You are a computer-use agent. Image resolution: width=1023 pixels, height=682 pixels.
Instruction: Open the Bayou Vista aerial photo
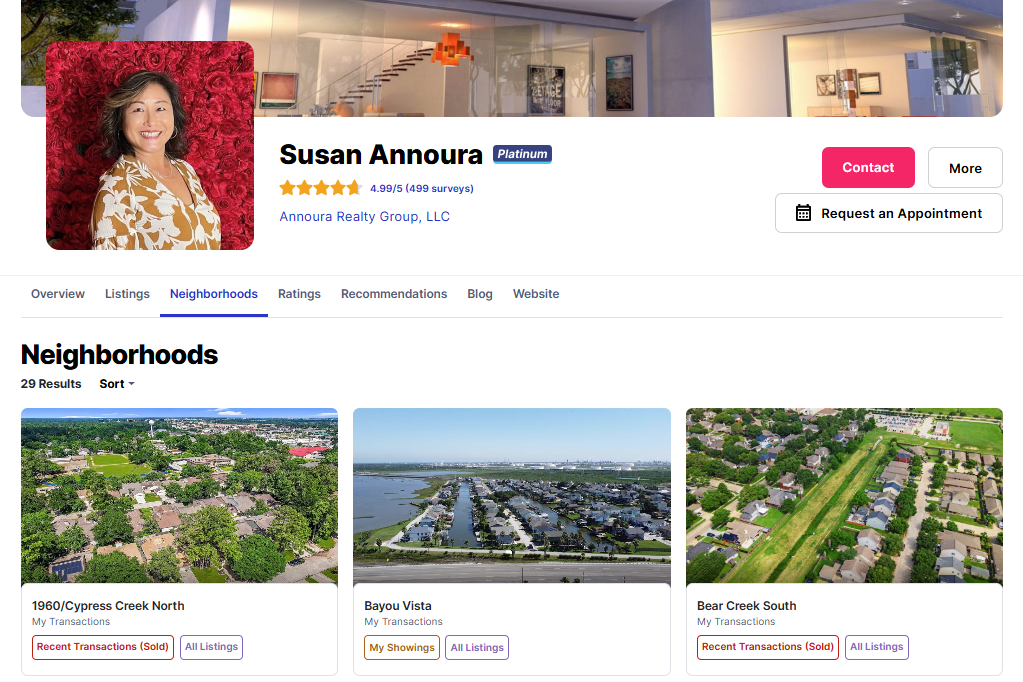point(512,496)
